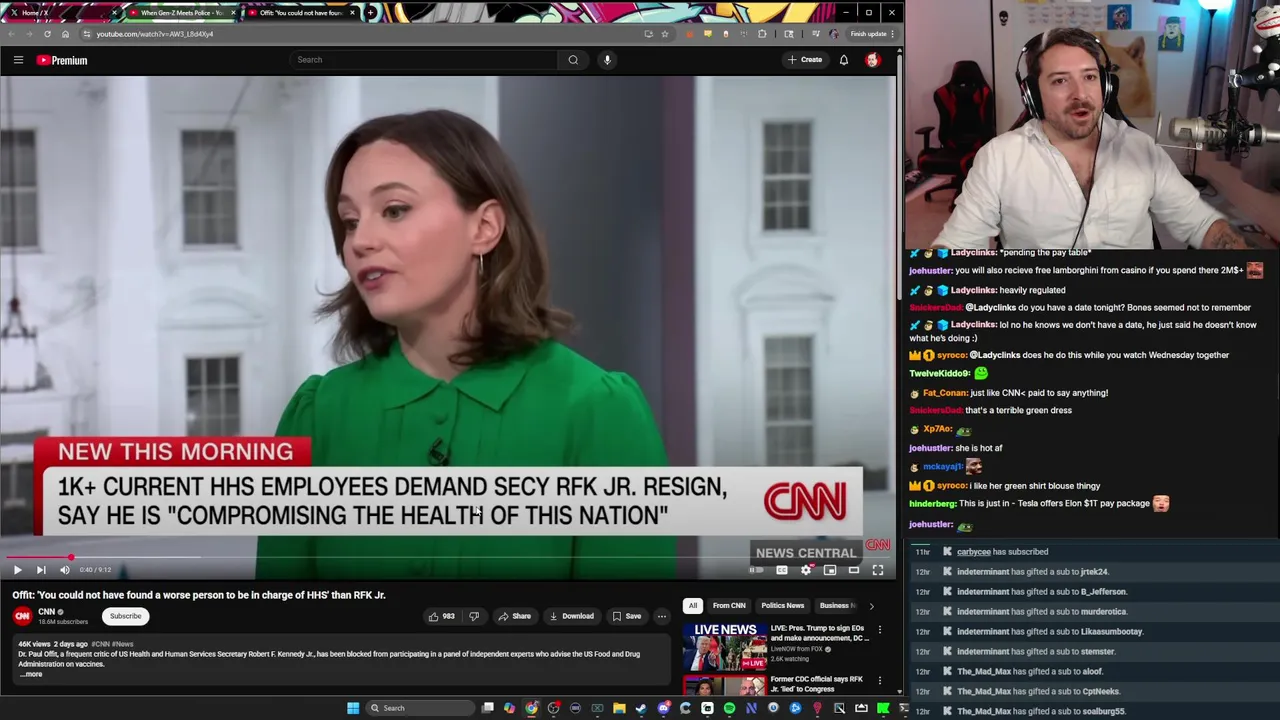Open Chrome from the taskbar

(x=531, y=708)
